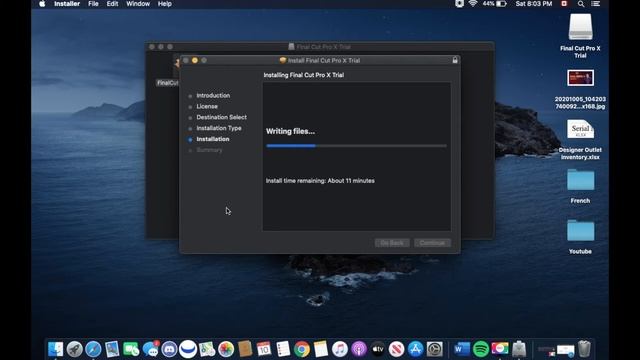Open the Window menu
Viewport: 640px width, 360px height.
pos(138,4)
